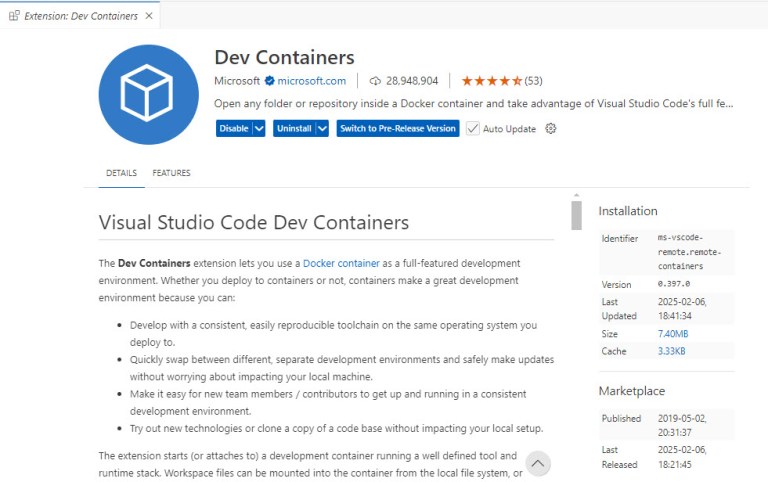This screenshot has width=768, height=482.
Task: Click the Installation section heading
Action: 628,211
